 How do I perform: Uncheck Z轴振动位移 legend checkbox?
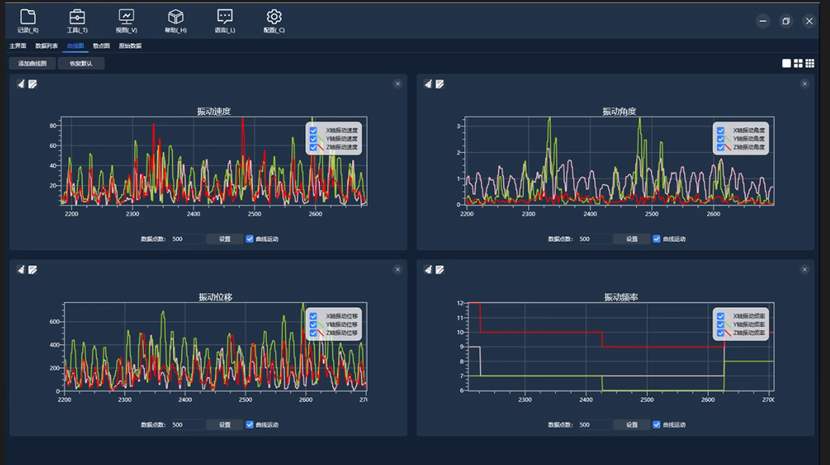[x=314, y=332]
